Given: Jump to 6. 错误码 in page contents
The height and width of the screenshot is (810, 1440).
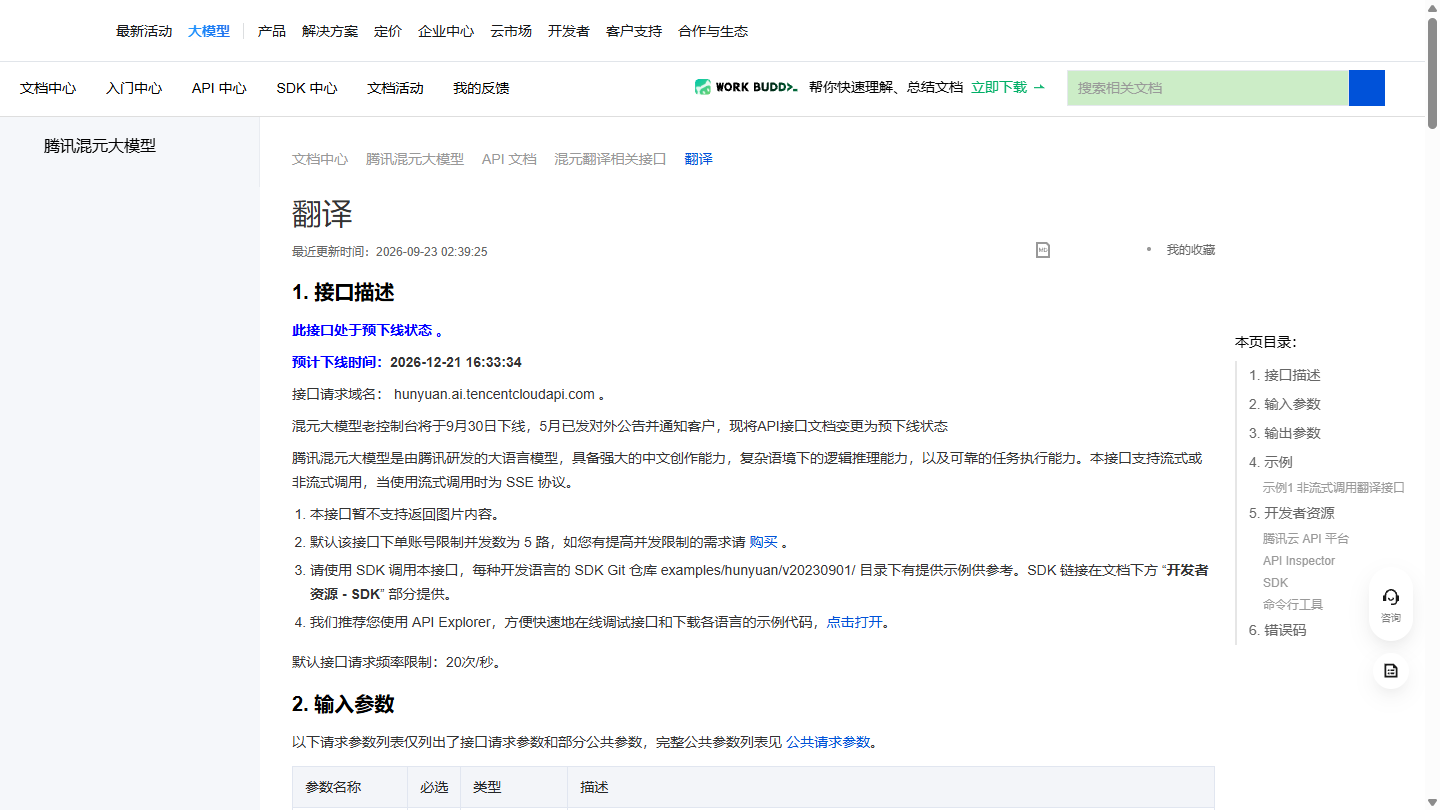Looking at the screenshot, I should [x=1278, y=630].
